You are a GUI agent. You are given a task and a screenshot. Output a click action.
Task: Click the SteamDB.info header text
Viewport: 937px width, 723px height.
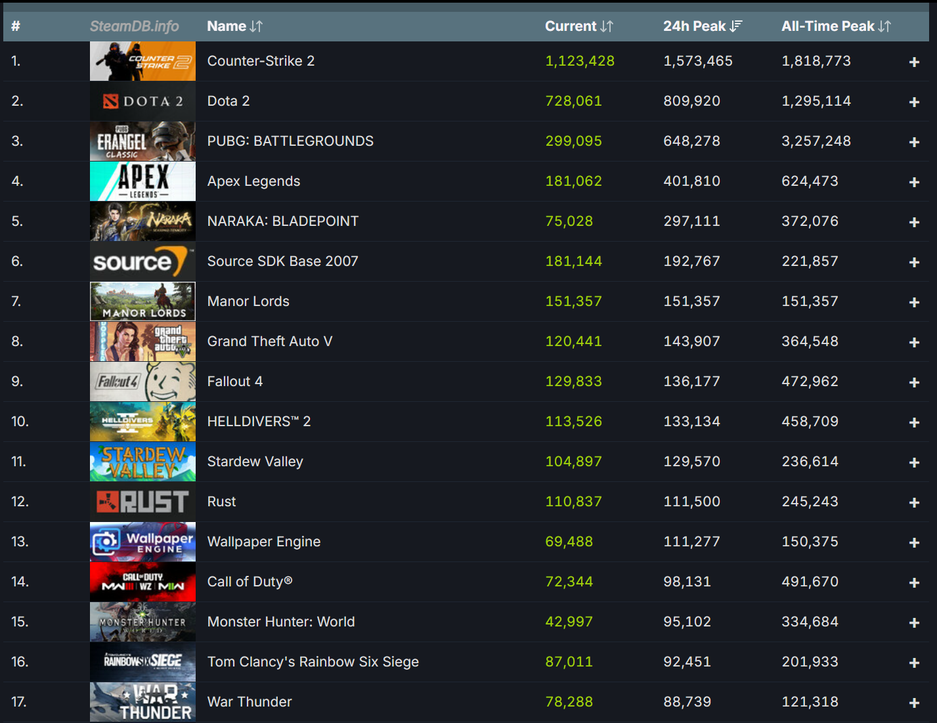pos(134,26)
